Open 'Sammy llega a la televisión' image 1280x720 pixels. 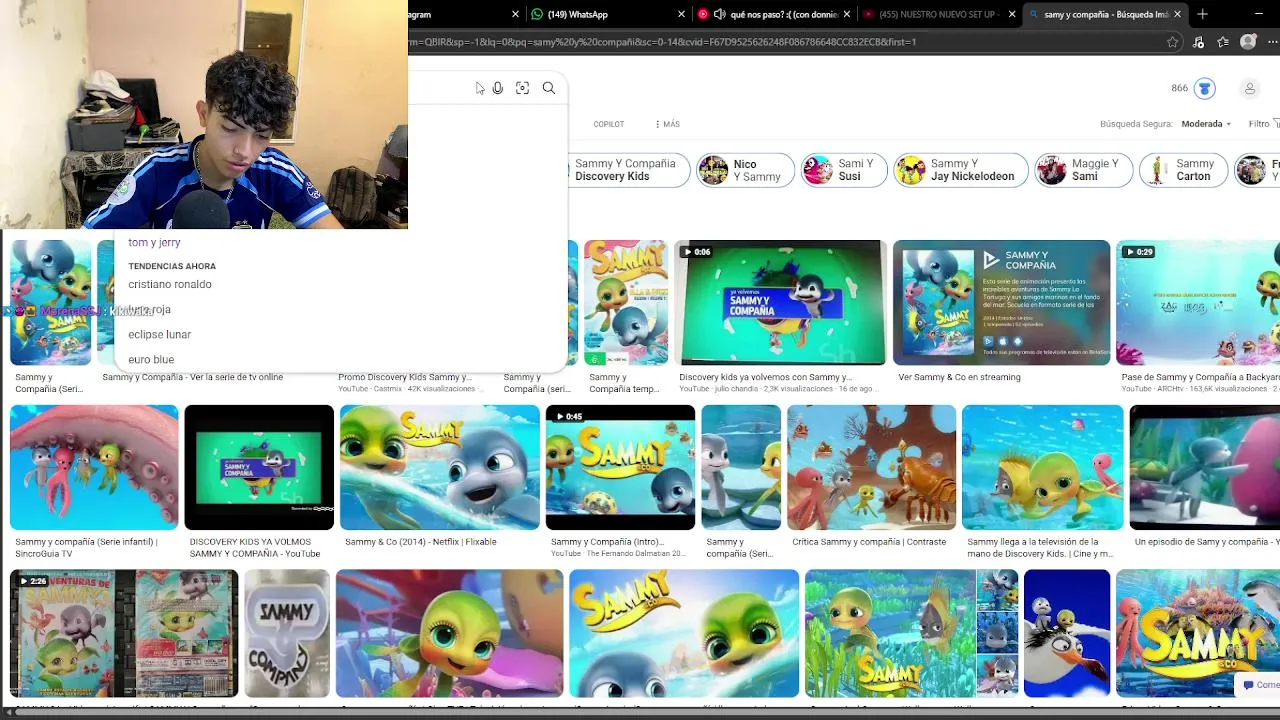pos(1043,467)
